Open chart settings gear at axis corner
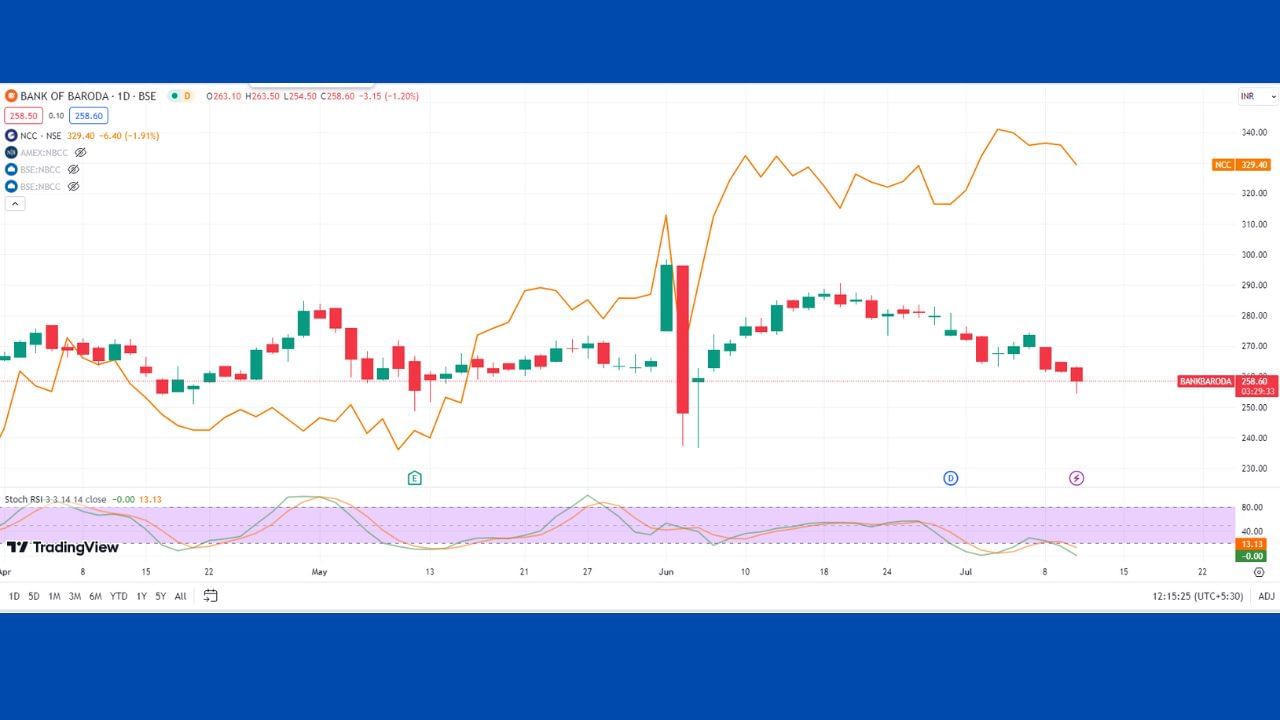Viewport: 1280px width, 720px height. (x=1259, y=573)
